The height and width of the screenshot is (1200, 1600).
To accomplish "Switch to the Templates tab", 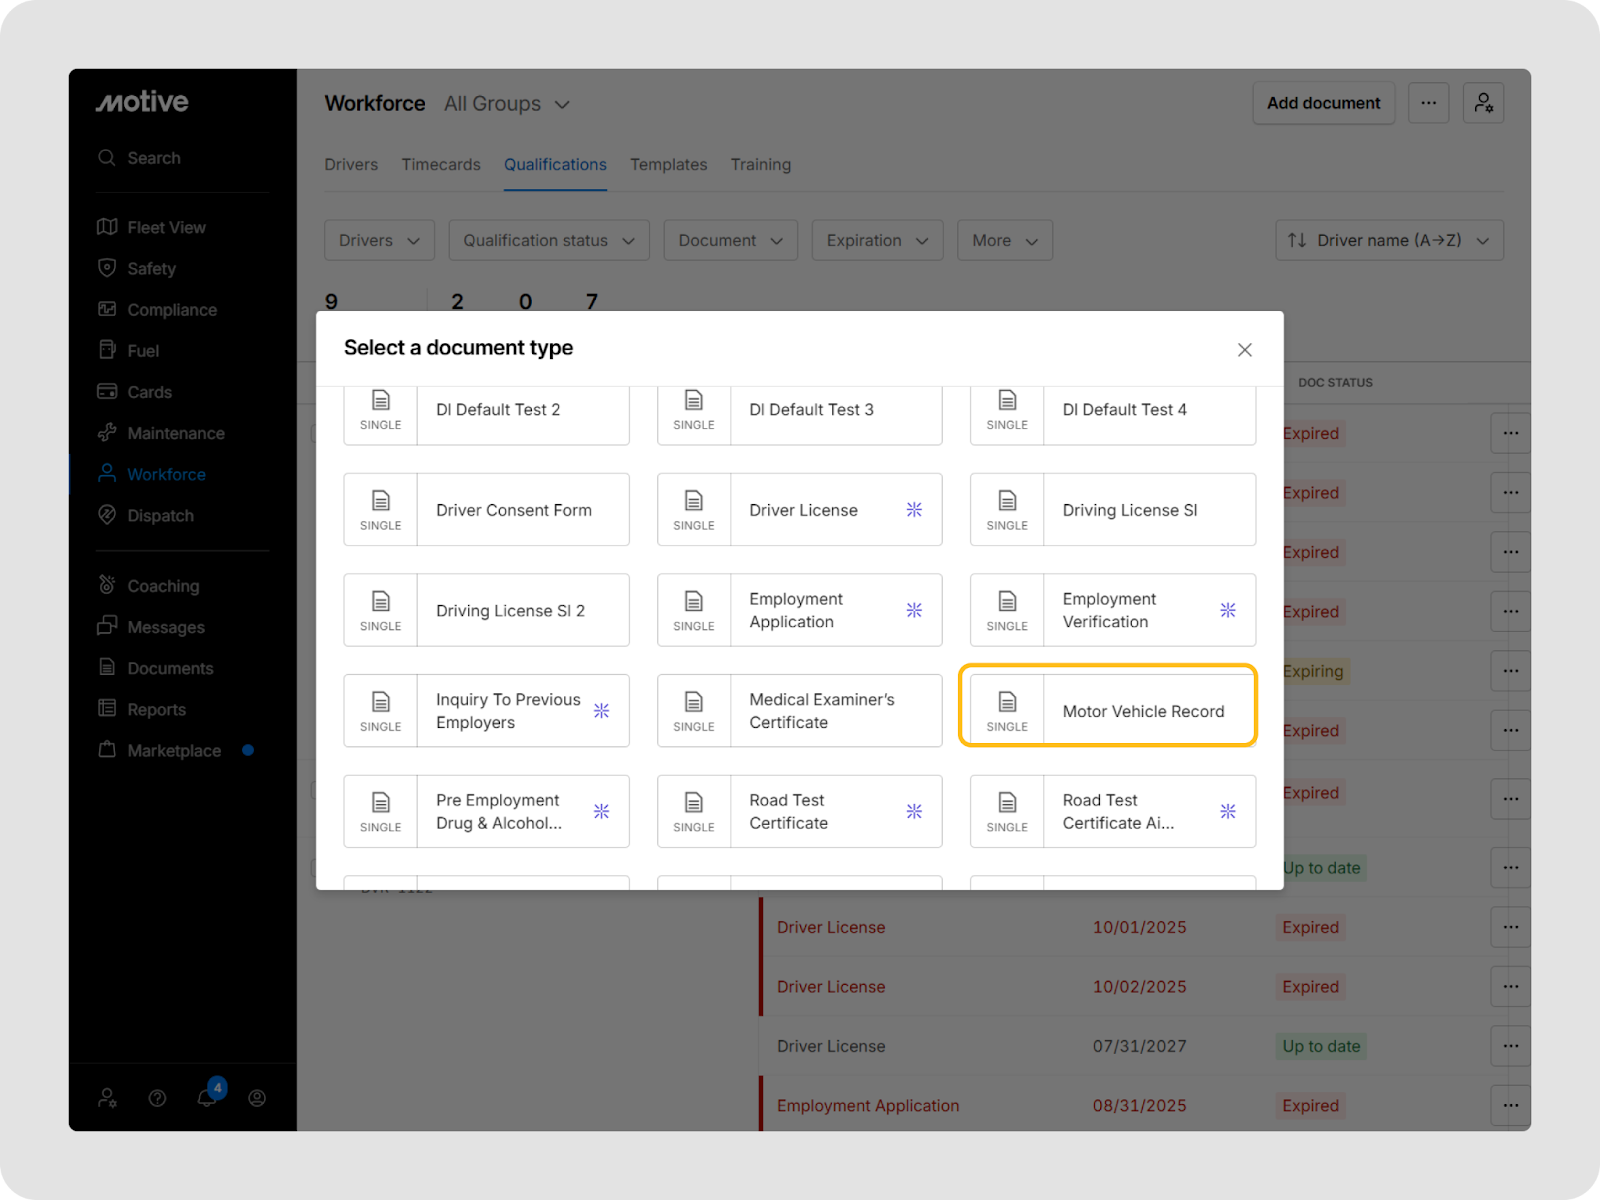I will [x=668, y=165].
